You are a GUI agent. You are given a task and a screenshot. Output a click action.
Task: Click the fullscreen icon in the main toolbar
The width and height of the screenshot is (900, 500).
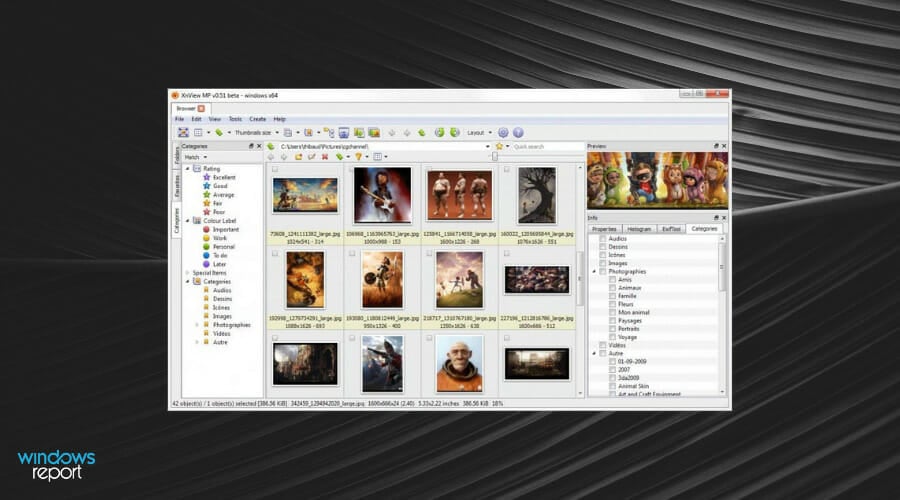(x=183, y=133)
